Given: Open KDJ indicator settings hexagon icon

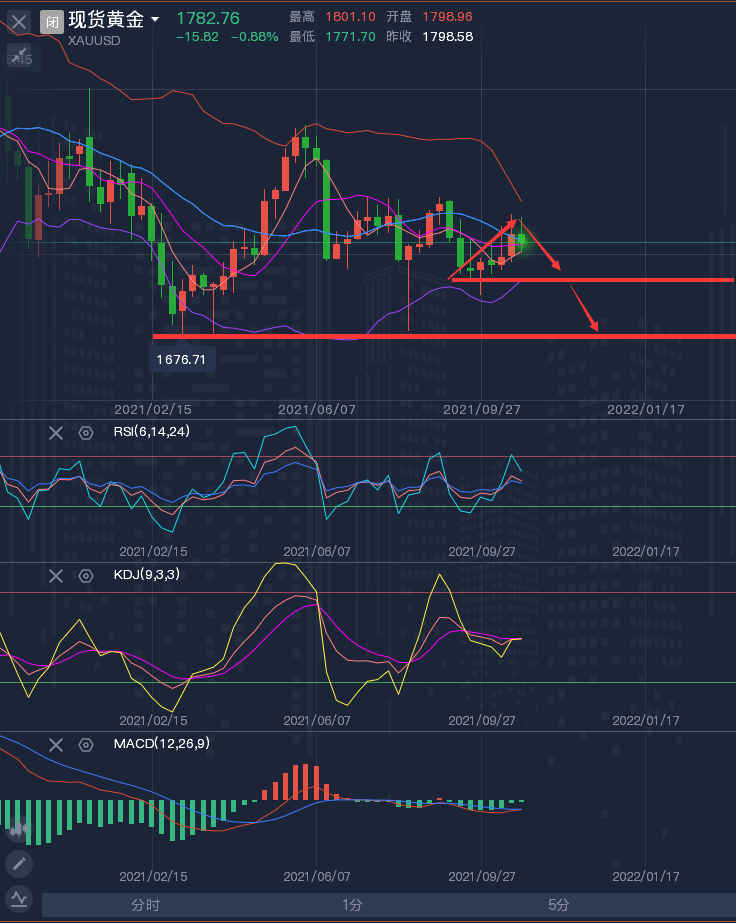Looking at the screenshot, I should coord(86,575).
